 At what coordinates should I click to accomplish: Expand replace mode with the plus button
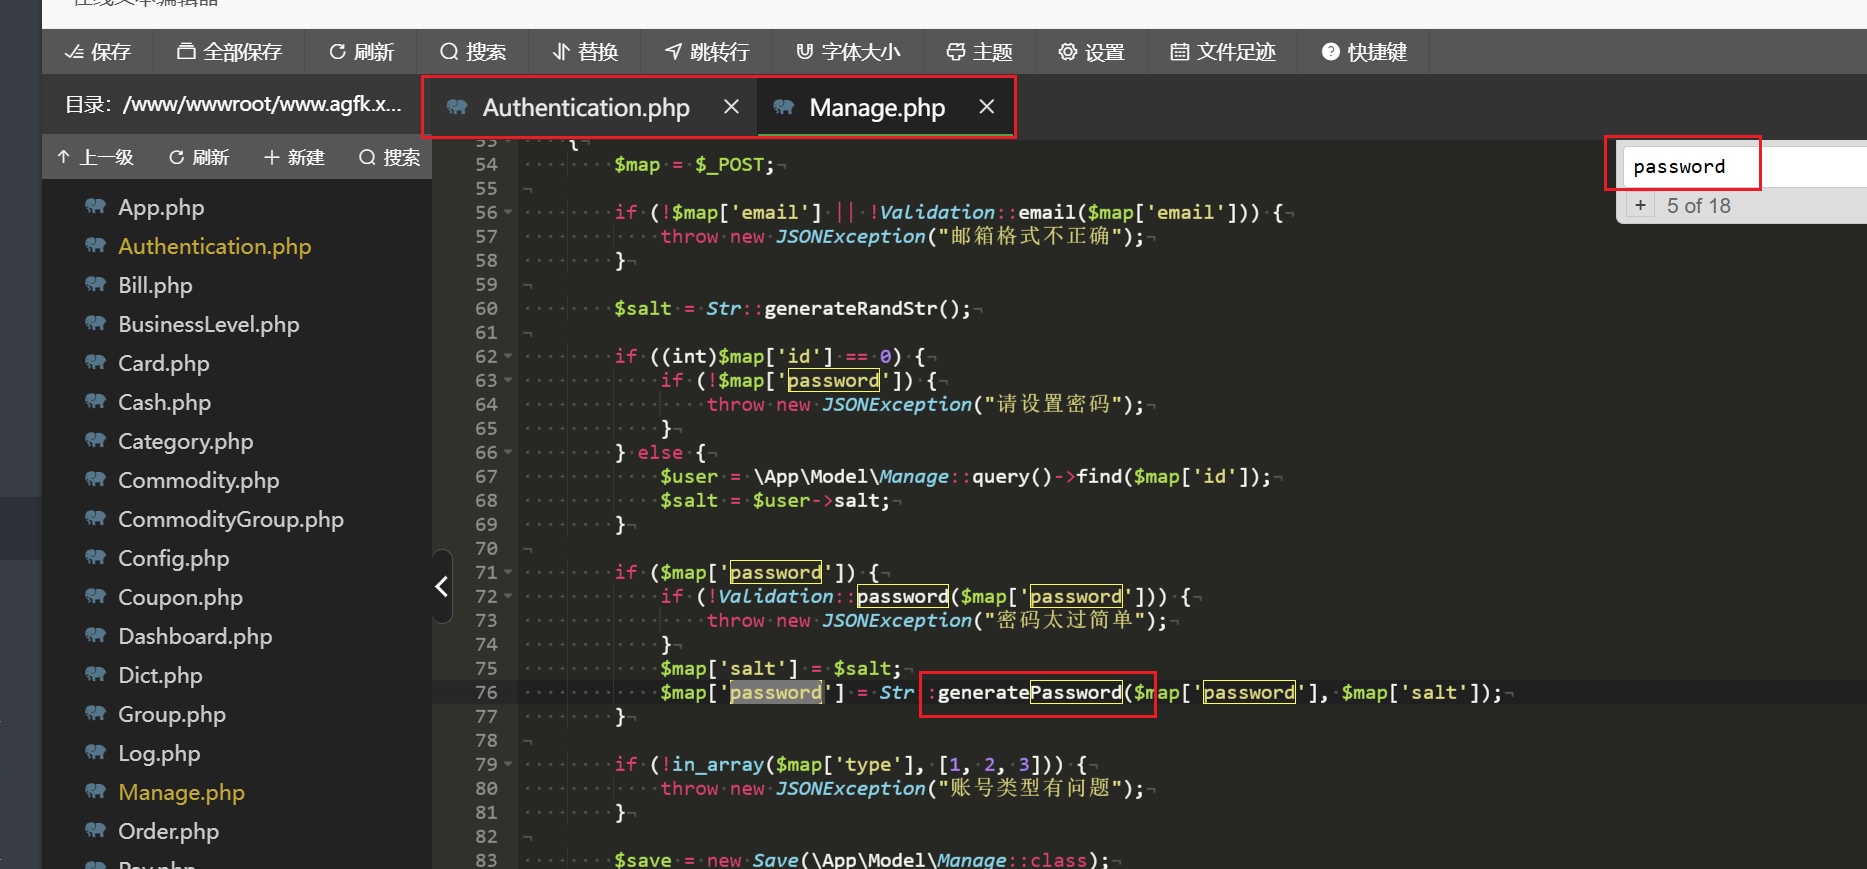point(1640,206)
